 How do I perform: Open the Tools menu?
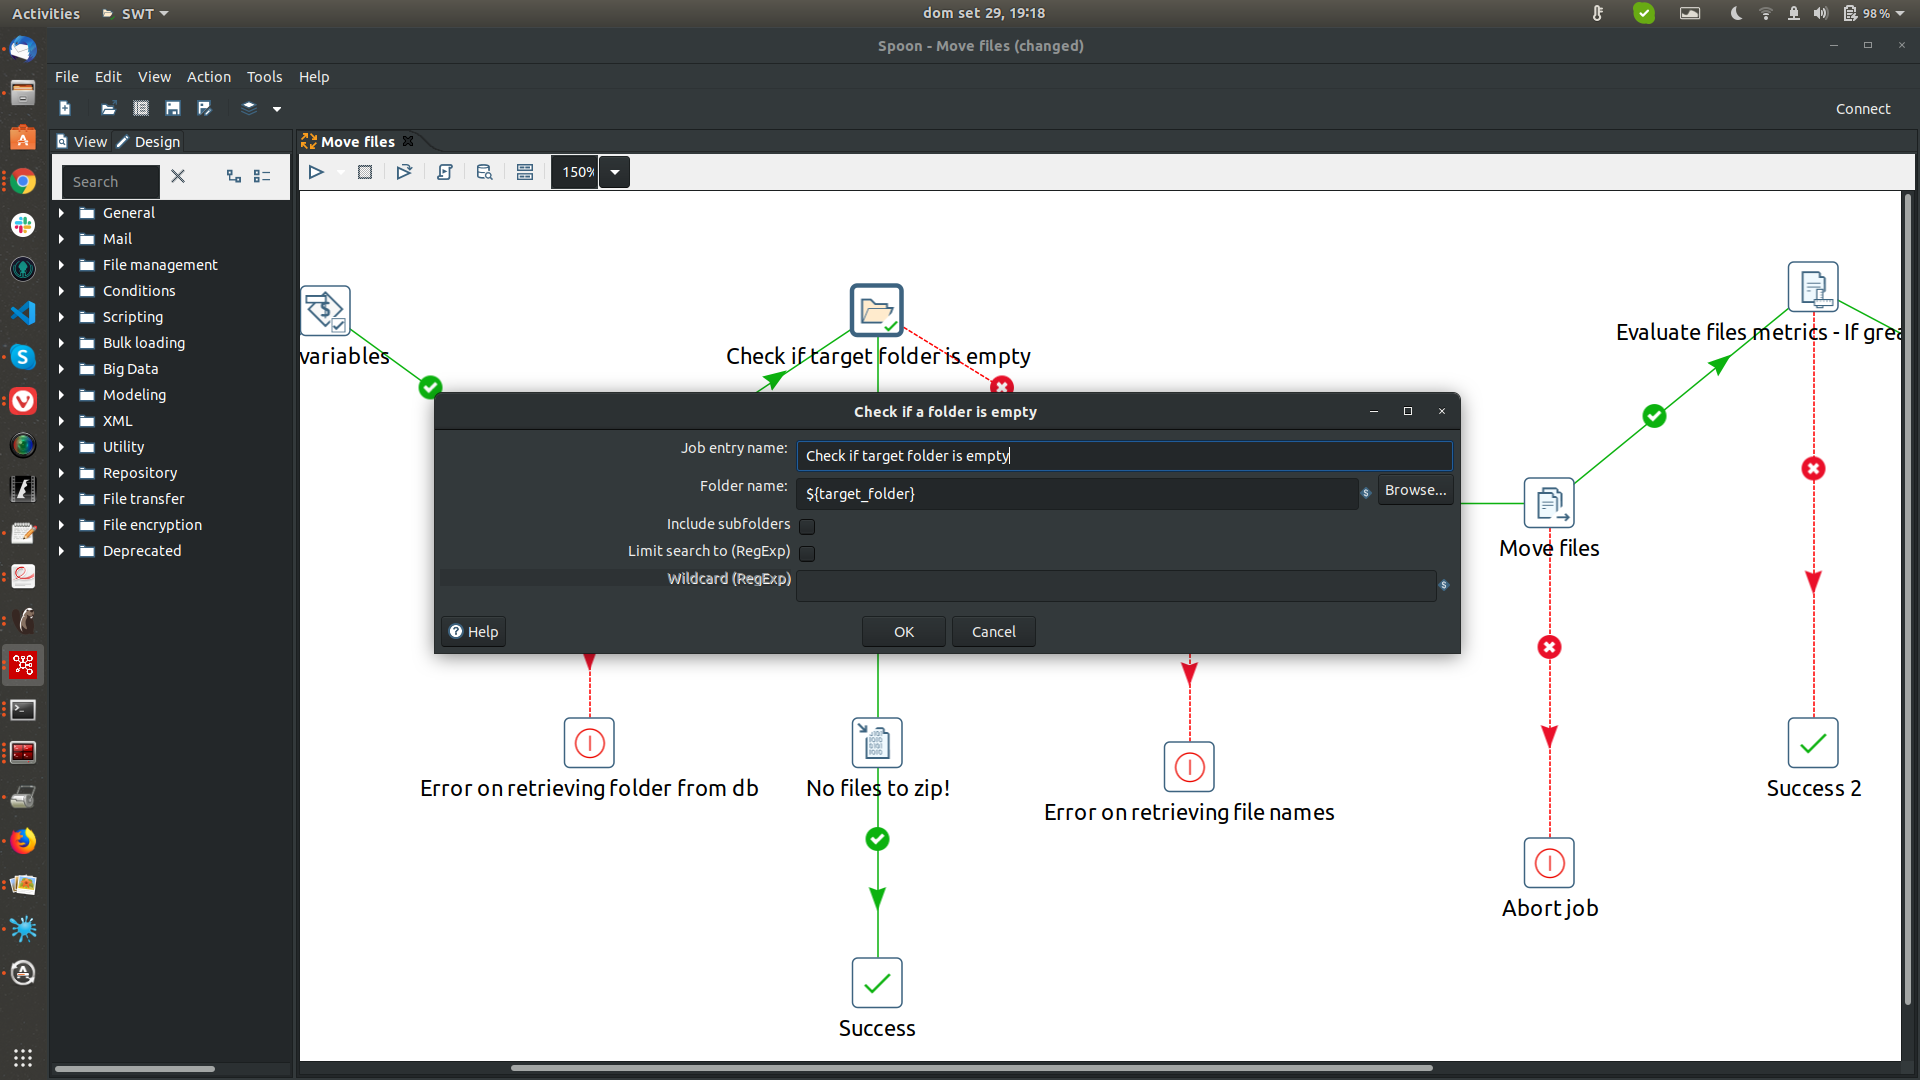click(264, 77)
